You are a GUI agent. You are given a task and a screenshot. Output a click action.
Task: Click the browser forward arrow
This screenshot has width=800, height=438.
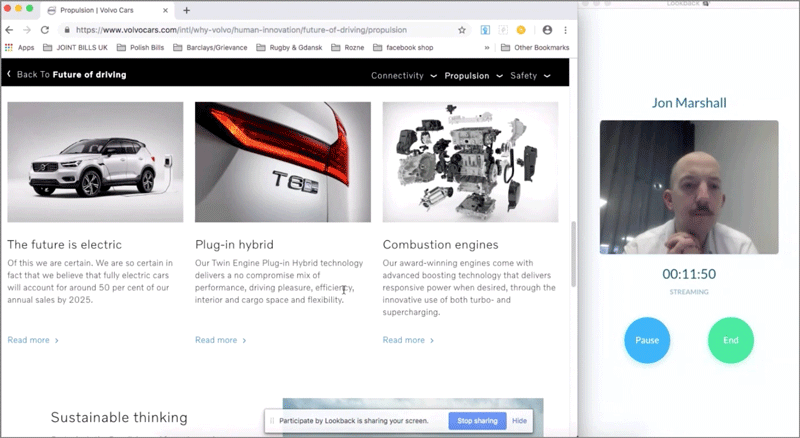point(27,30)
